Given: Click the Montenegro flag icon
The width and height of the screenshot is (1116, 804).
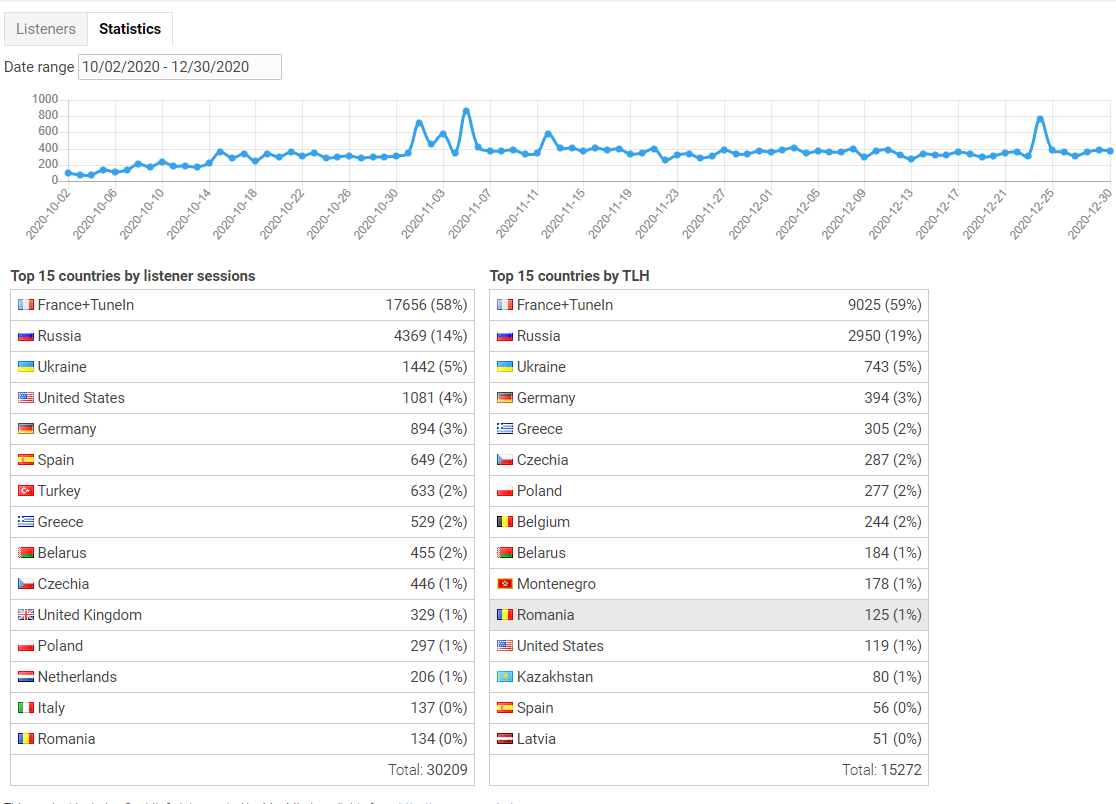Looking at the screenshot, I should click(x=505, y=584).
